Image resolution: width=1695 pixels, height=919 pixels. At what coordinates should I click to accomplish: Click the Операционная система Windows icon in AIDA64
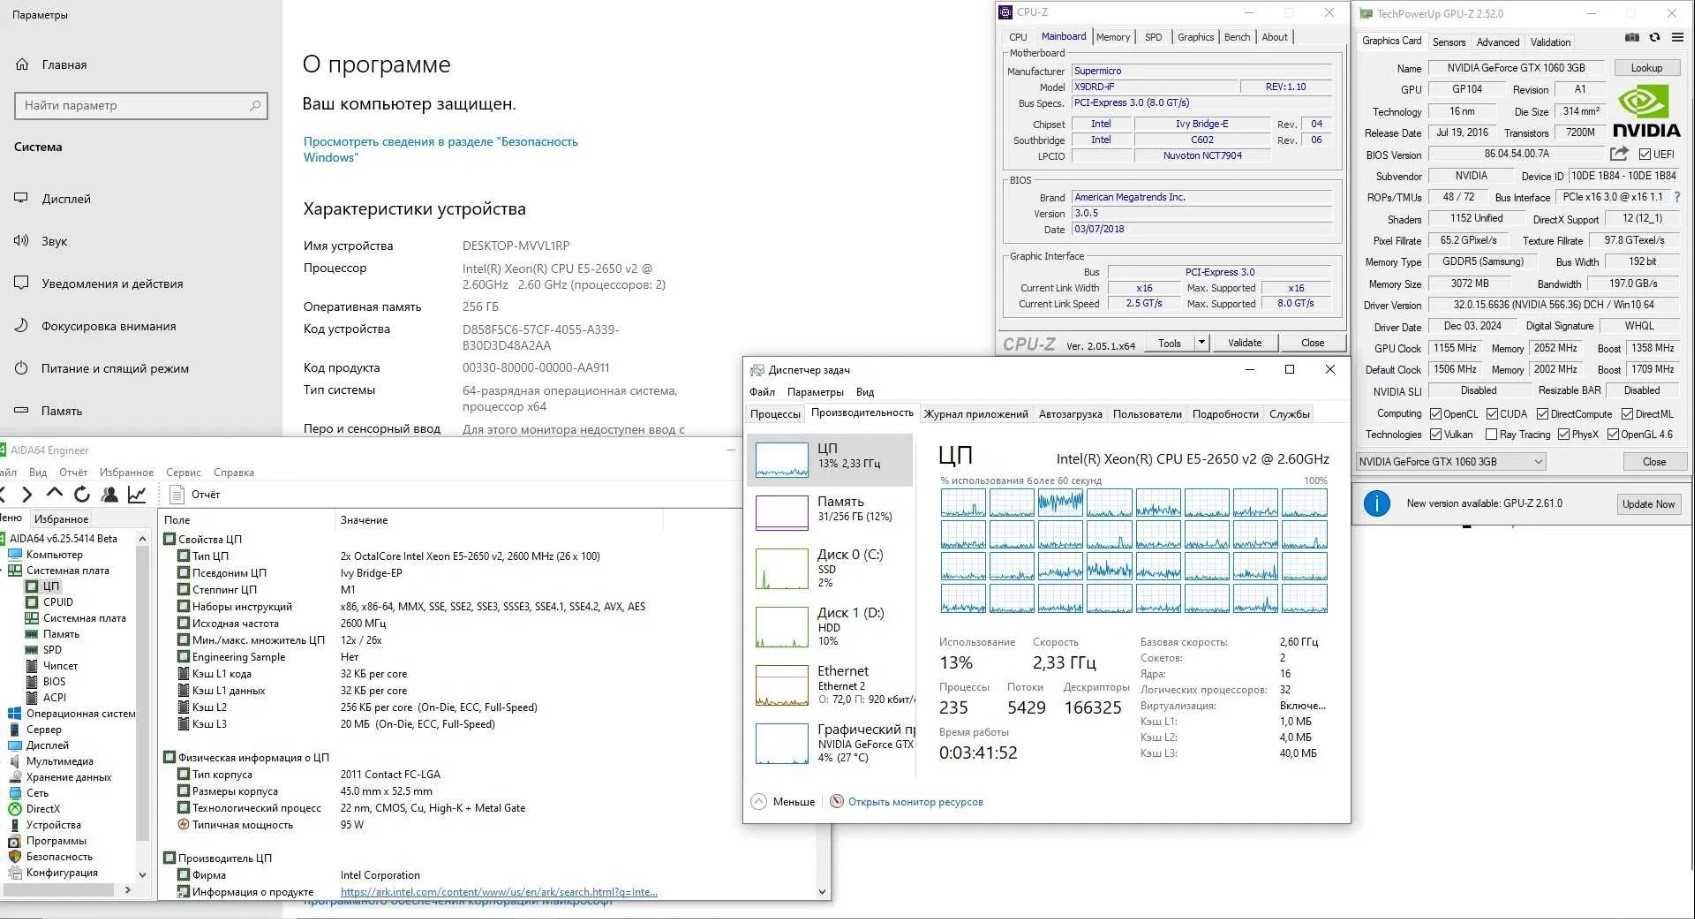[15, 714]
